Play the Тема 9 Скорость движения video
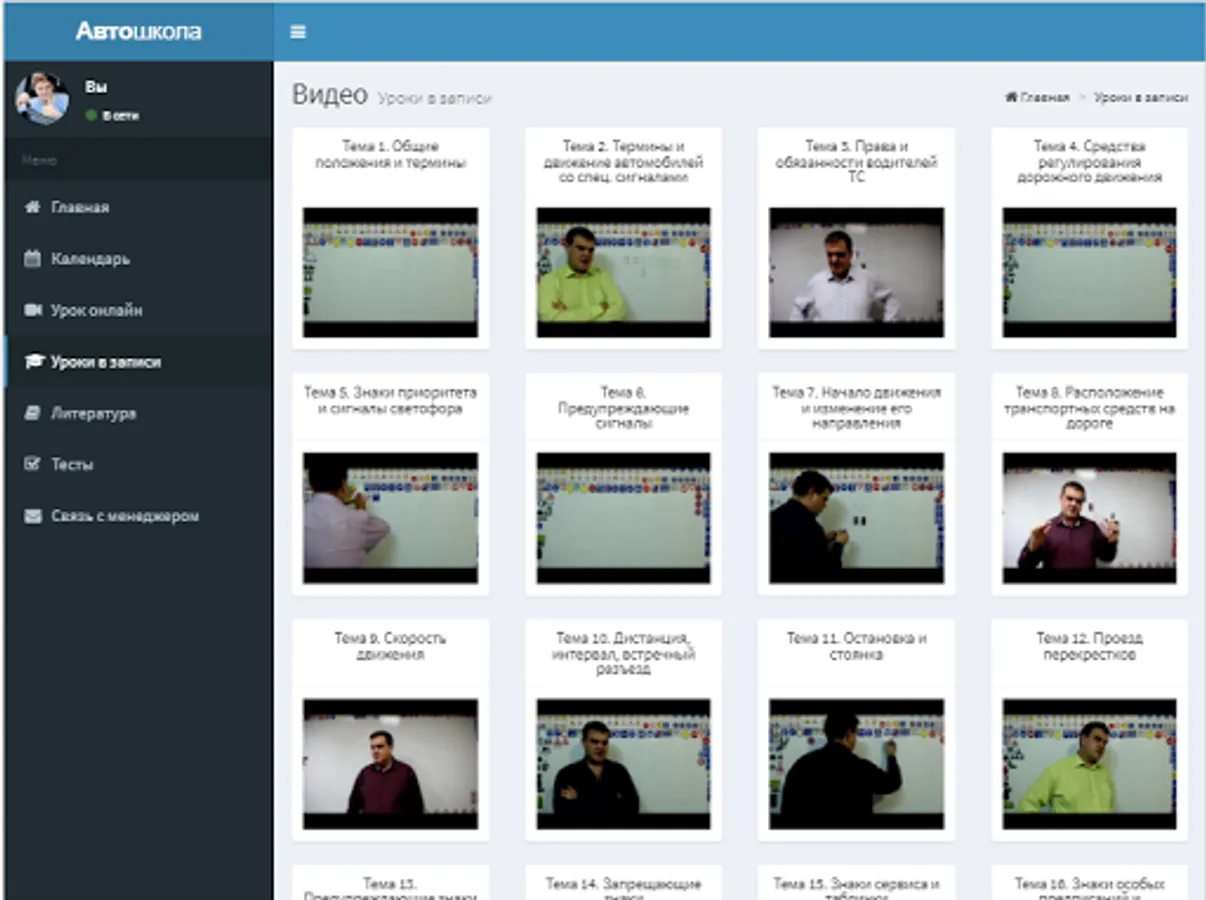The height and width of the screenshot is (900, 1206). coord(390,764)
